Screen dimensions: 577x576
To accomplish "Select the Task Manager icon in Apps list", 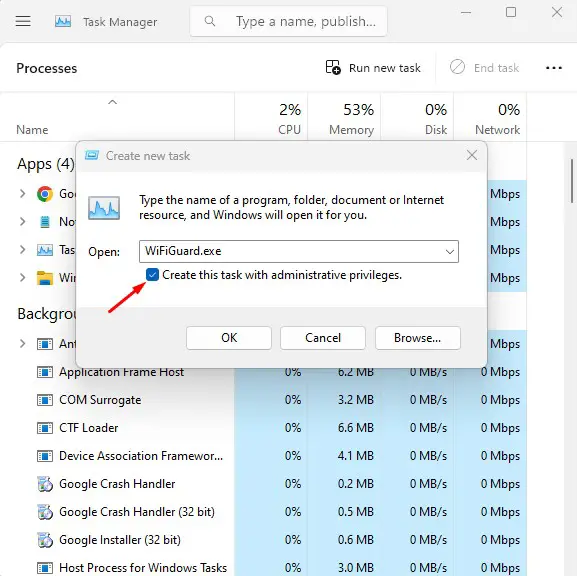I will tap(45, 250).
